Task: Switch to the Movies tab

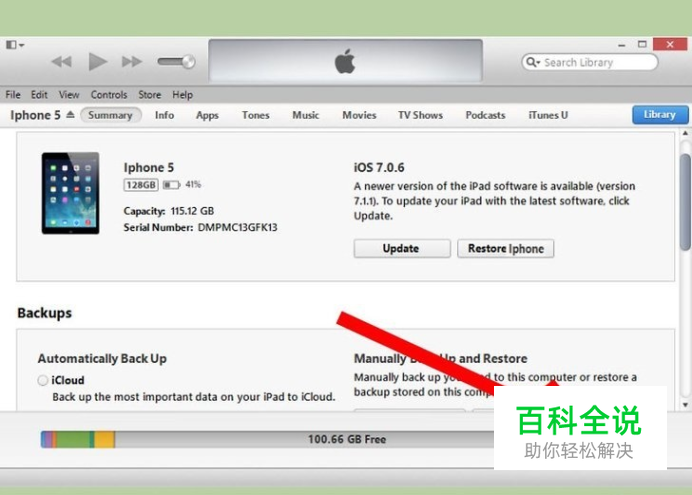Action: click(x=359, y=115)
